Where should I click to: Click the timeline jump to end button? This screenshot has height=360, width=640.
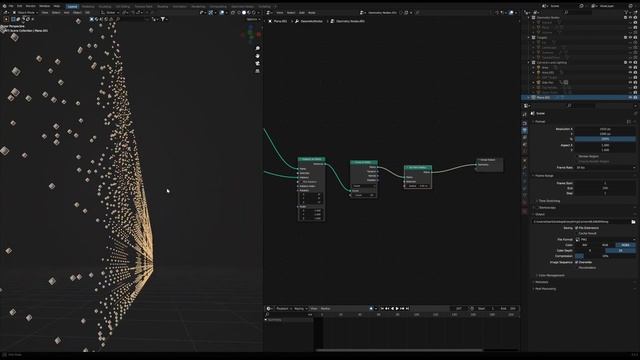pyautogui.click(x=407, y=309)
